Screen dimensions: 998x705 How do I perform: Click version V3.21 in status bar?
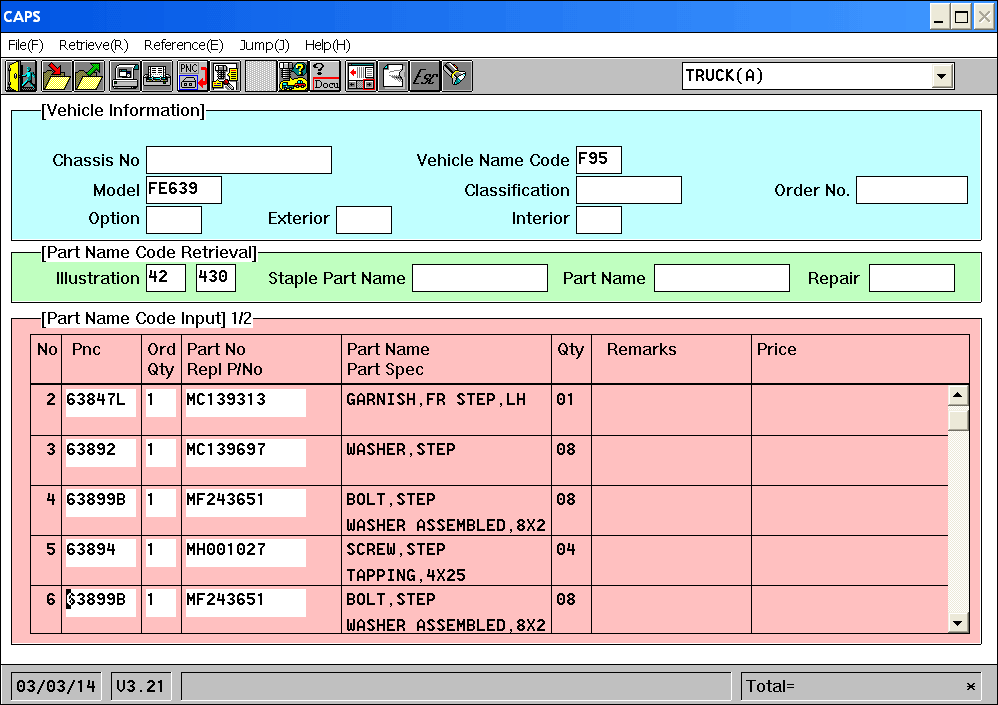pos(141,687)
